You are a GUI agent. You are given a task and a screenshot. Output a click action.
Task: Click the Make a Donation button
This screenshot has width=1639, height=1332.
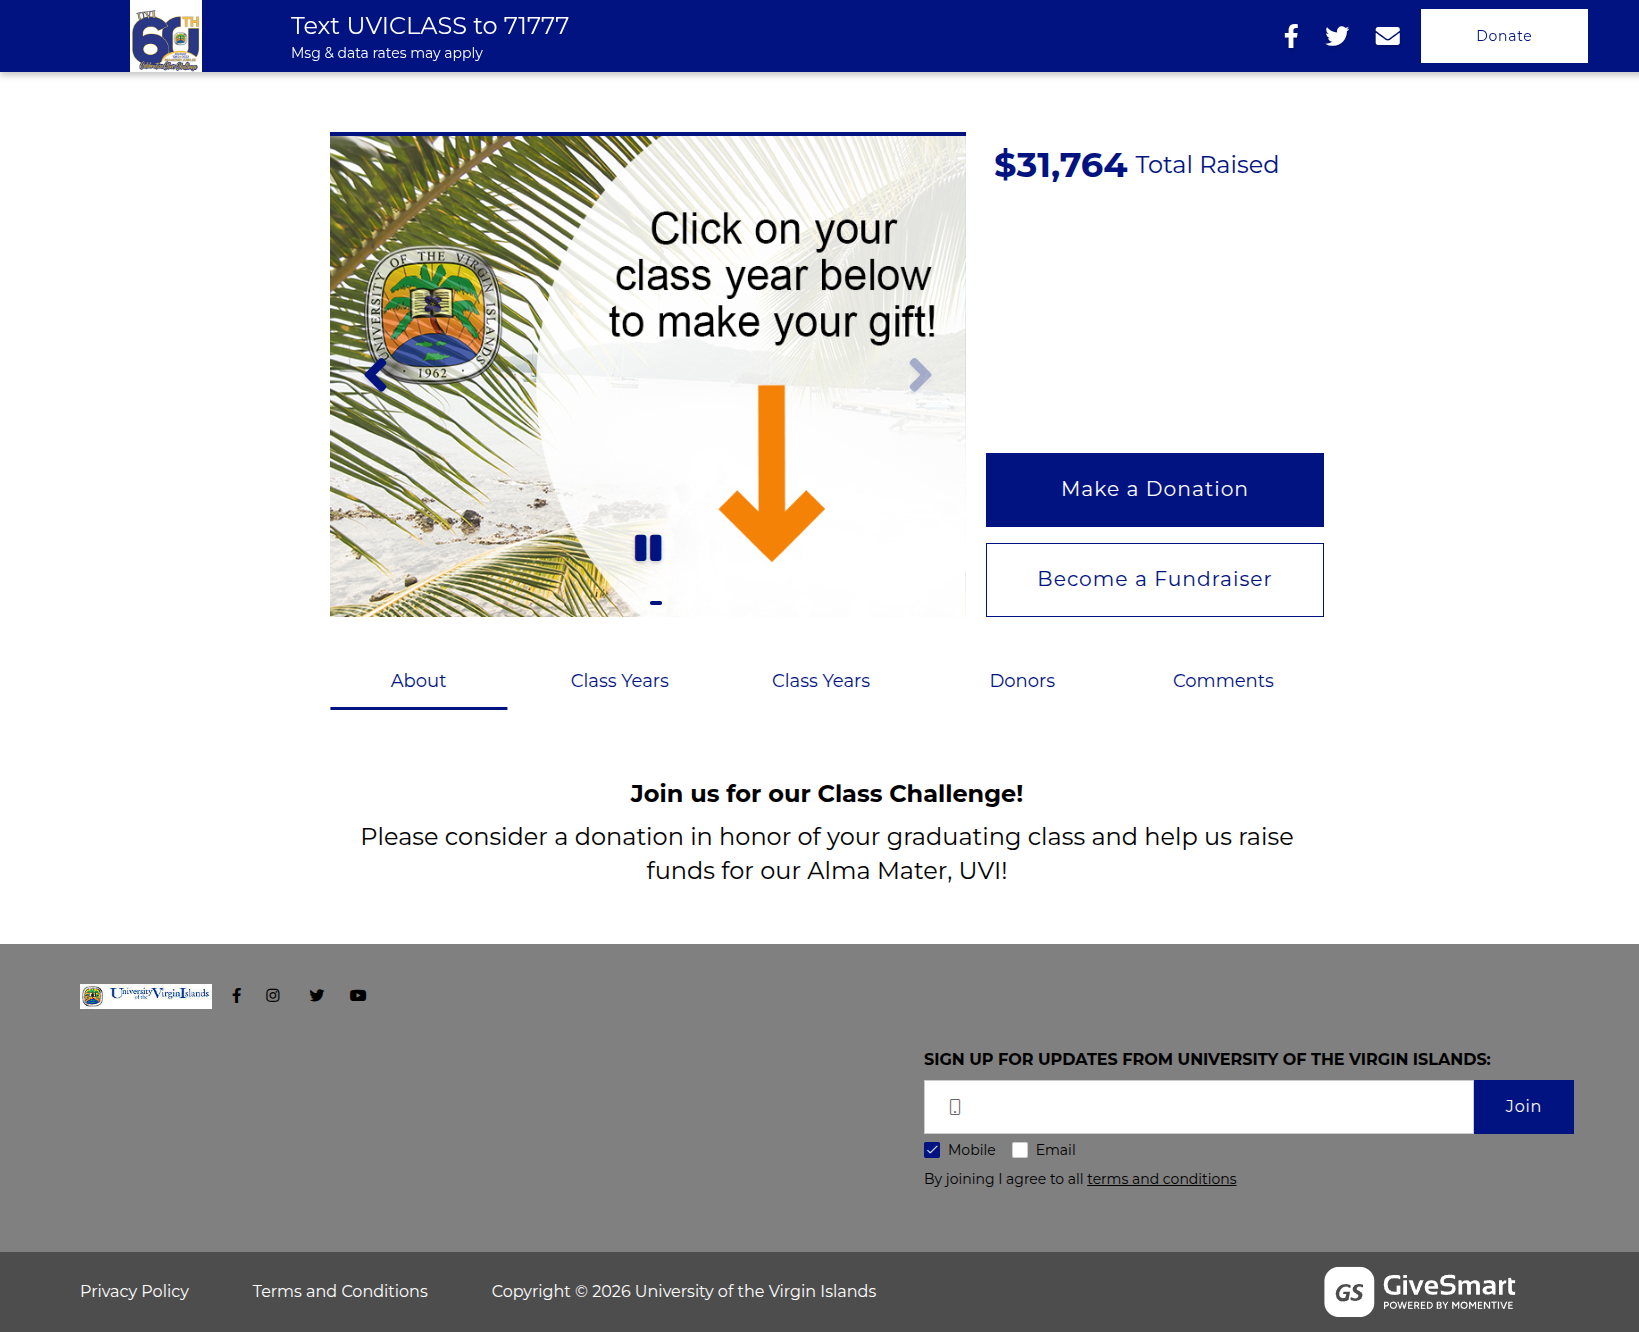[x=1155, y=490]
